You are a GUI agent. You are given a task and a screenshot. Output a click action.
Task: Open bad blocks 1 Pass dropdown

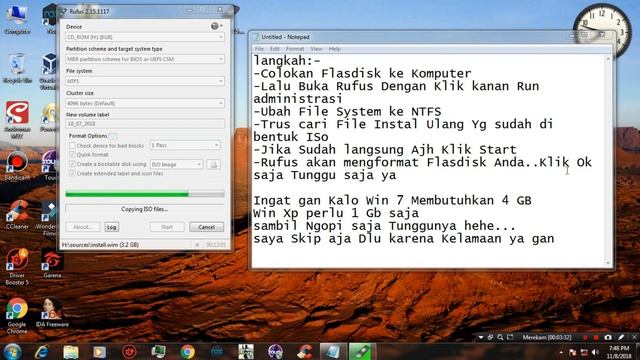(185, 145)
